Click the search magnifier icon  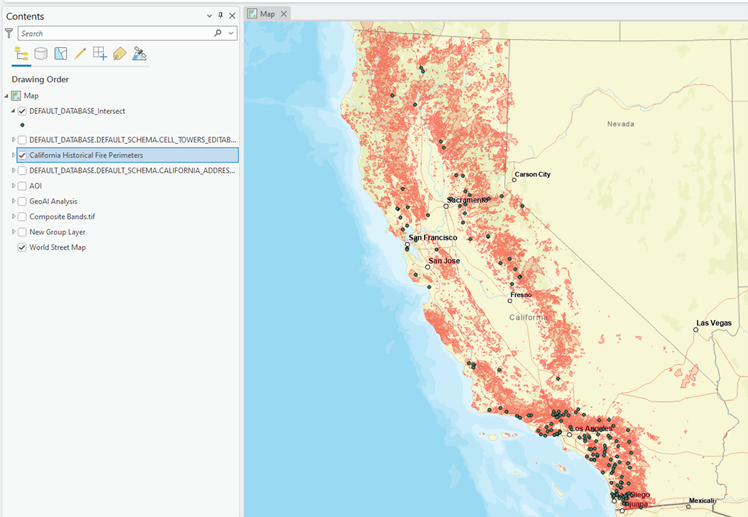pos(218,33)
